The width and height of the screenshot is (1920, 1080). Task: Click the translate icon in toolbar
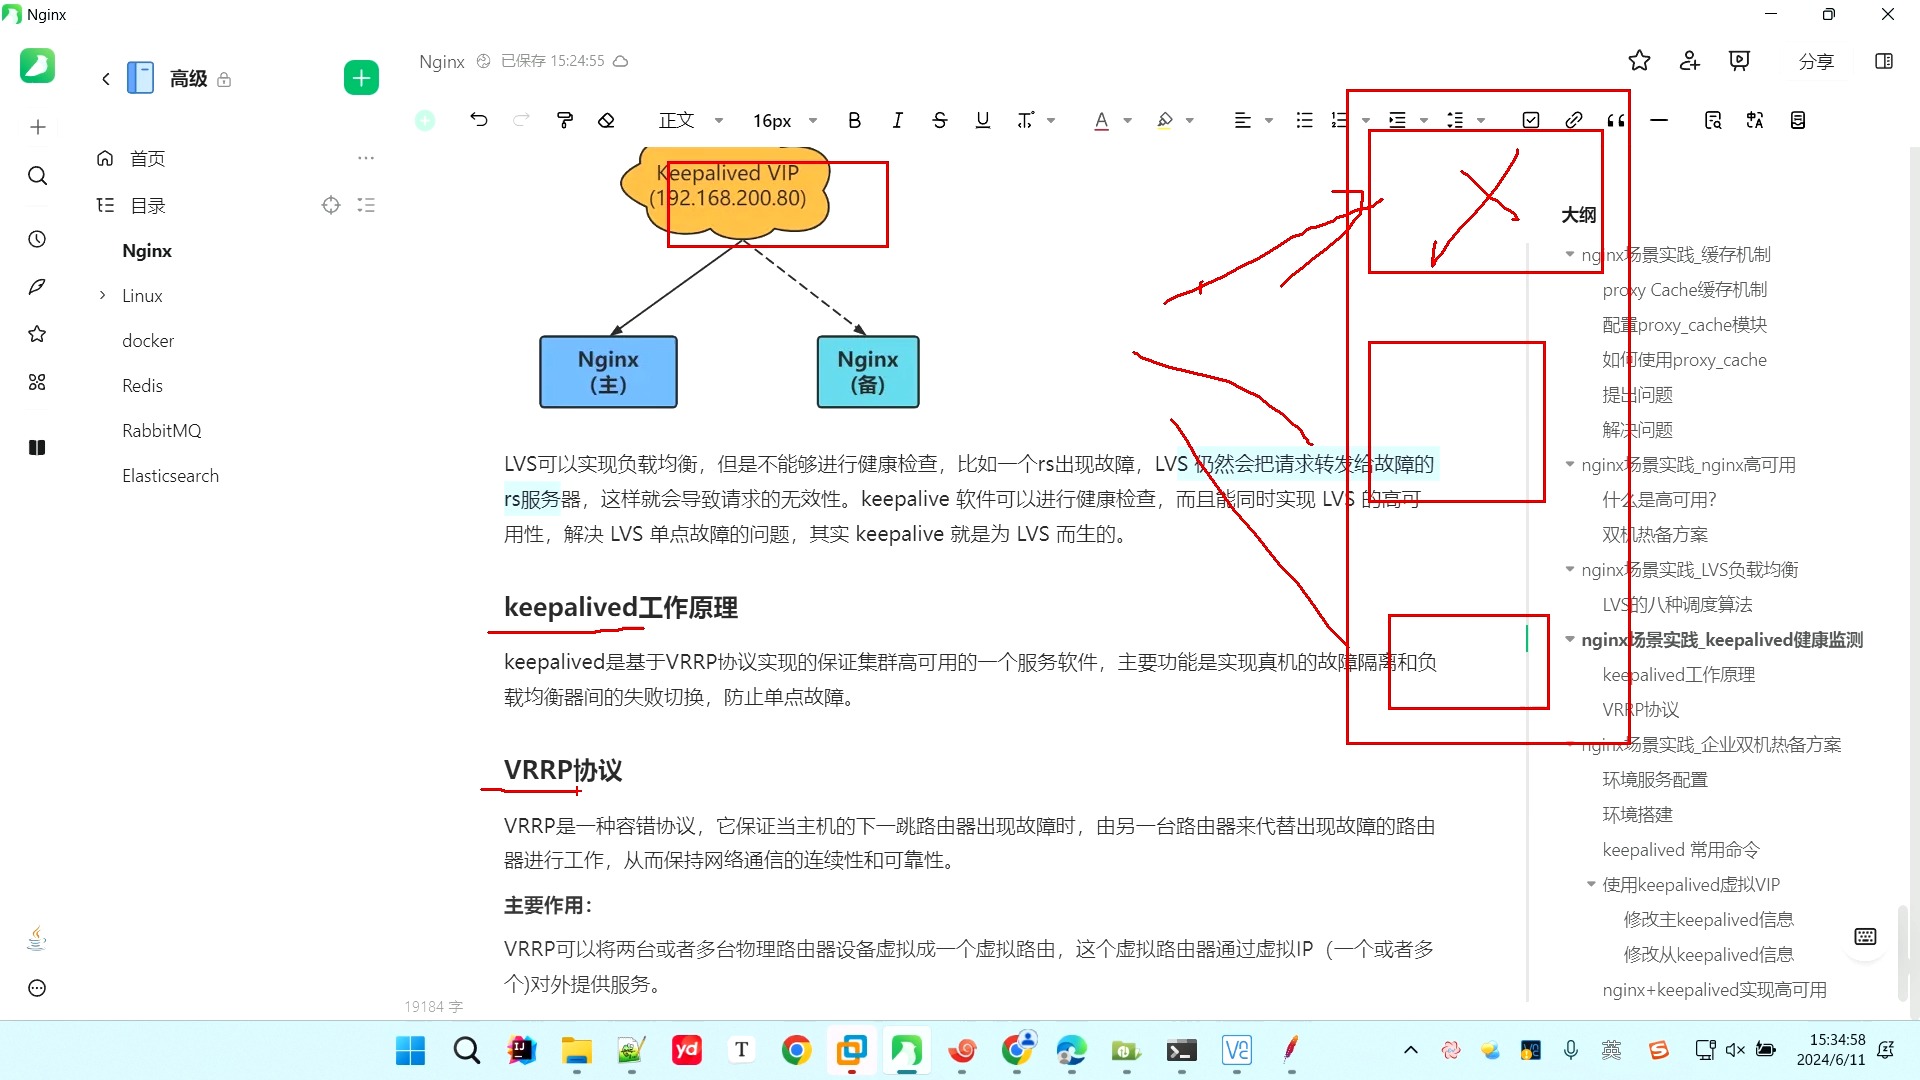point(1755,120)
